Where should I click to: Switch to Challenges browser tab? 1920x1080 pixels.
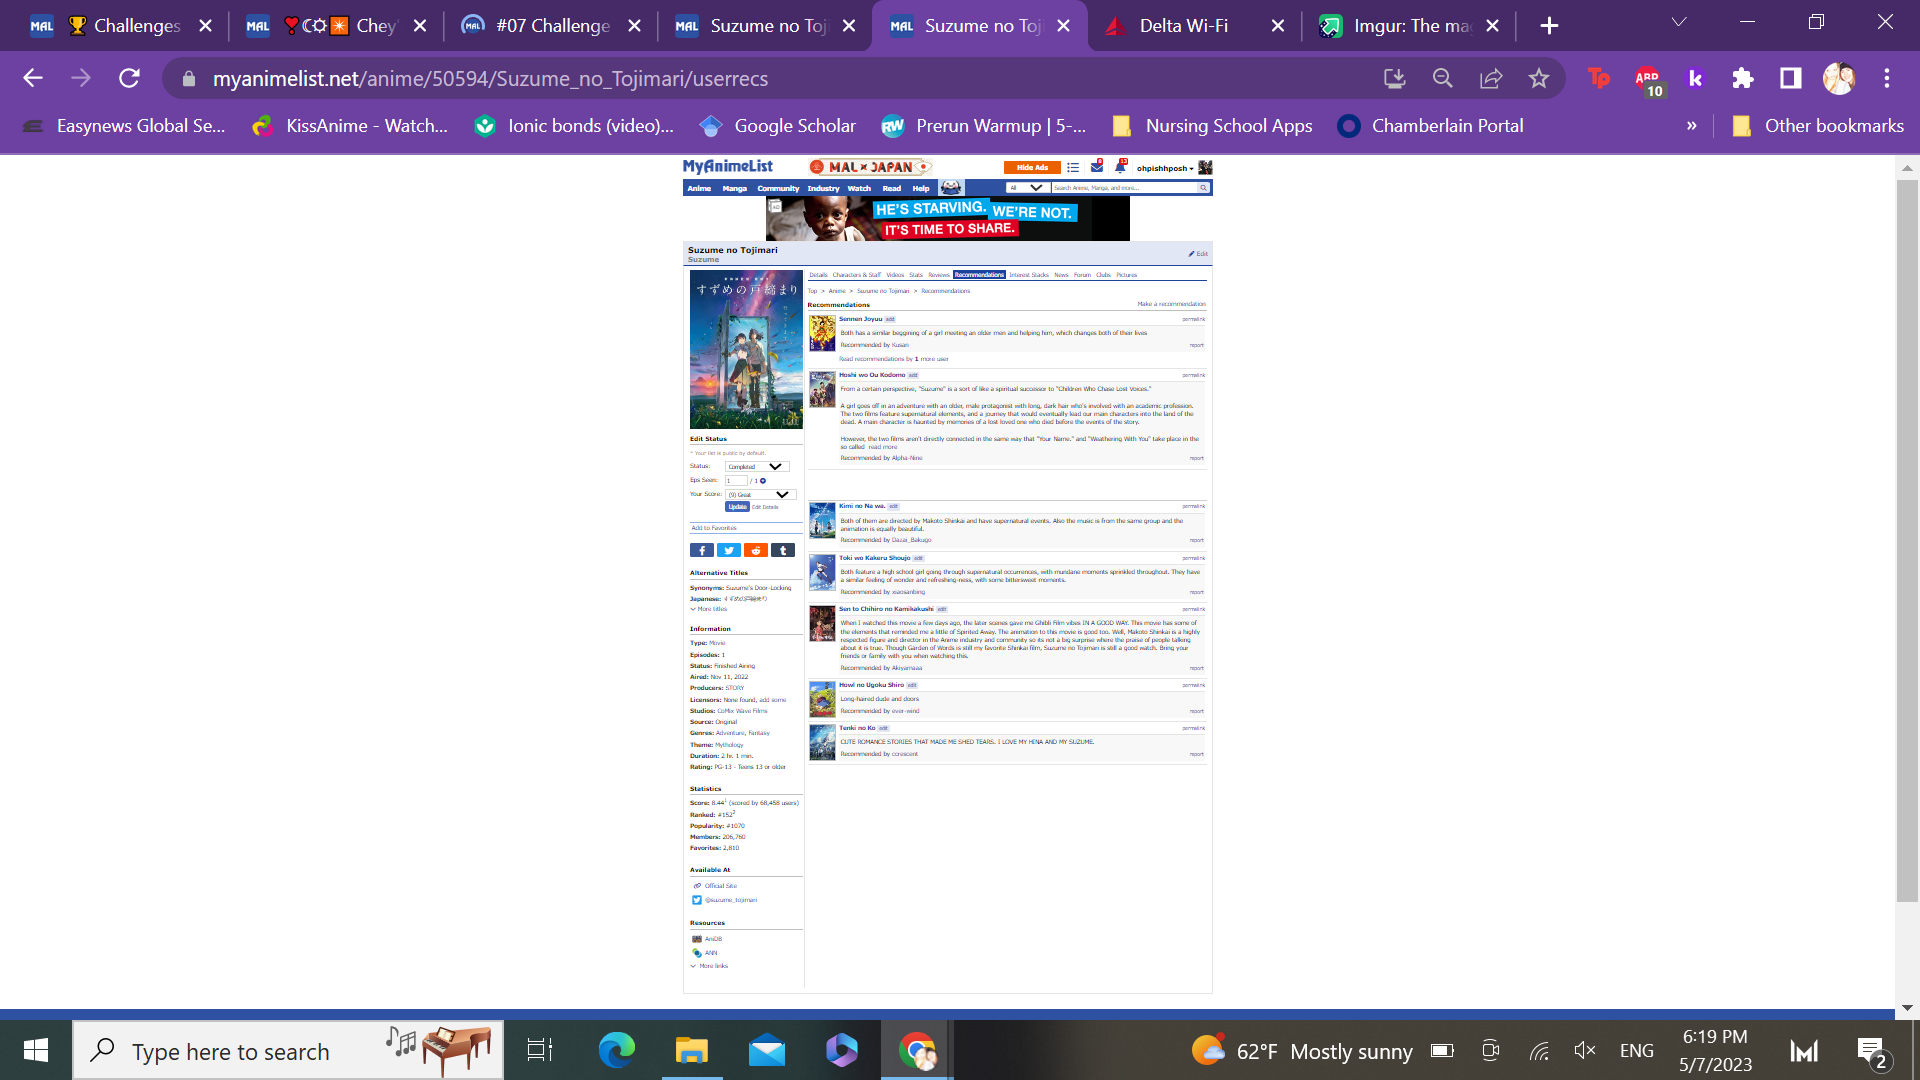tap(120, 26)
